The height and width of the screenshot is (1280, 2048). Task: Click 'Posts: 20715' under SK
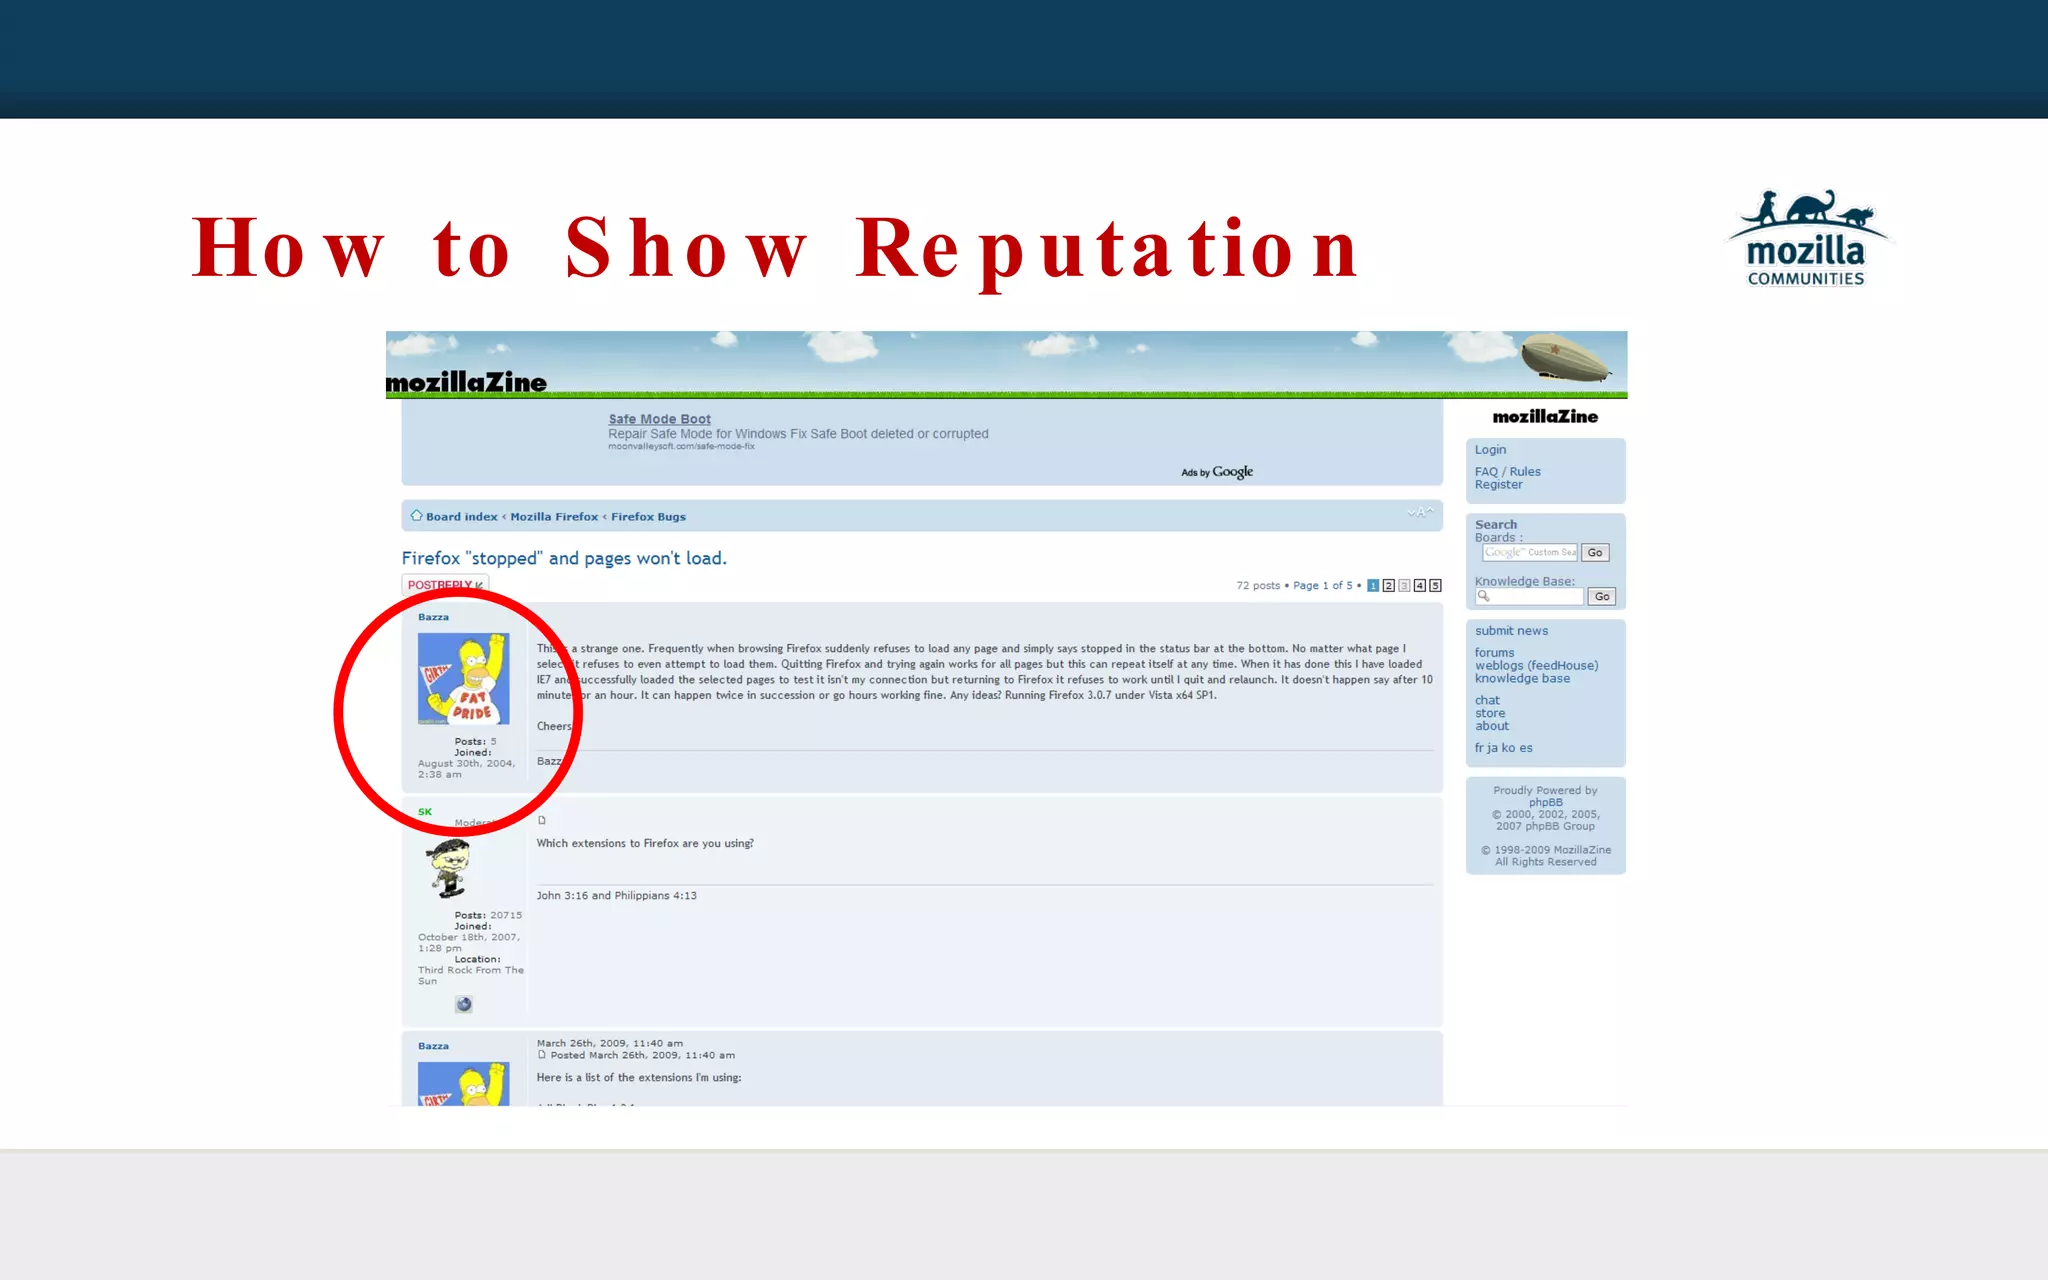[488, 915]
